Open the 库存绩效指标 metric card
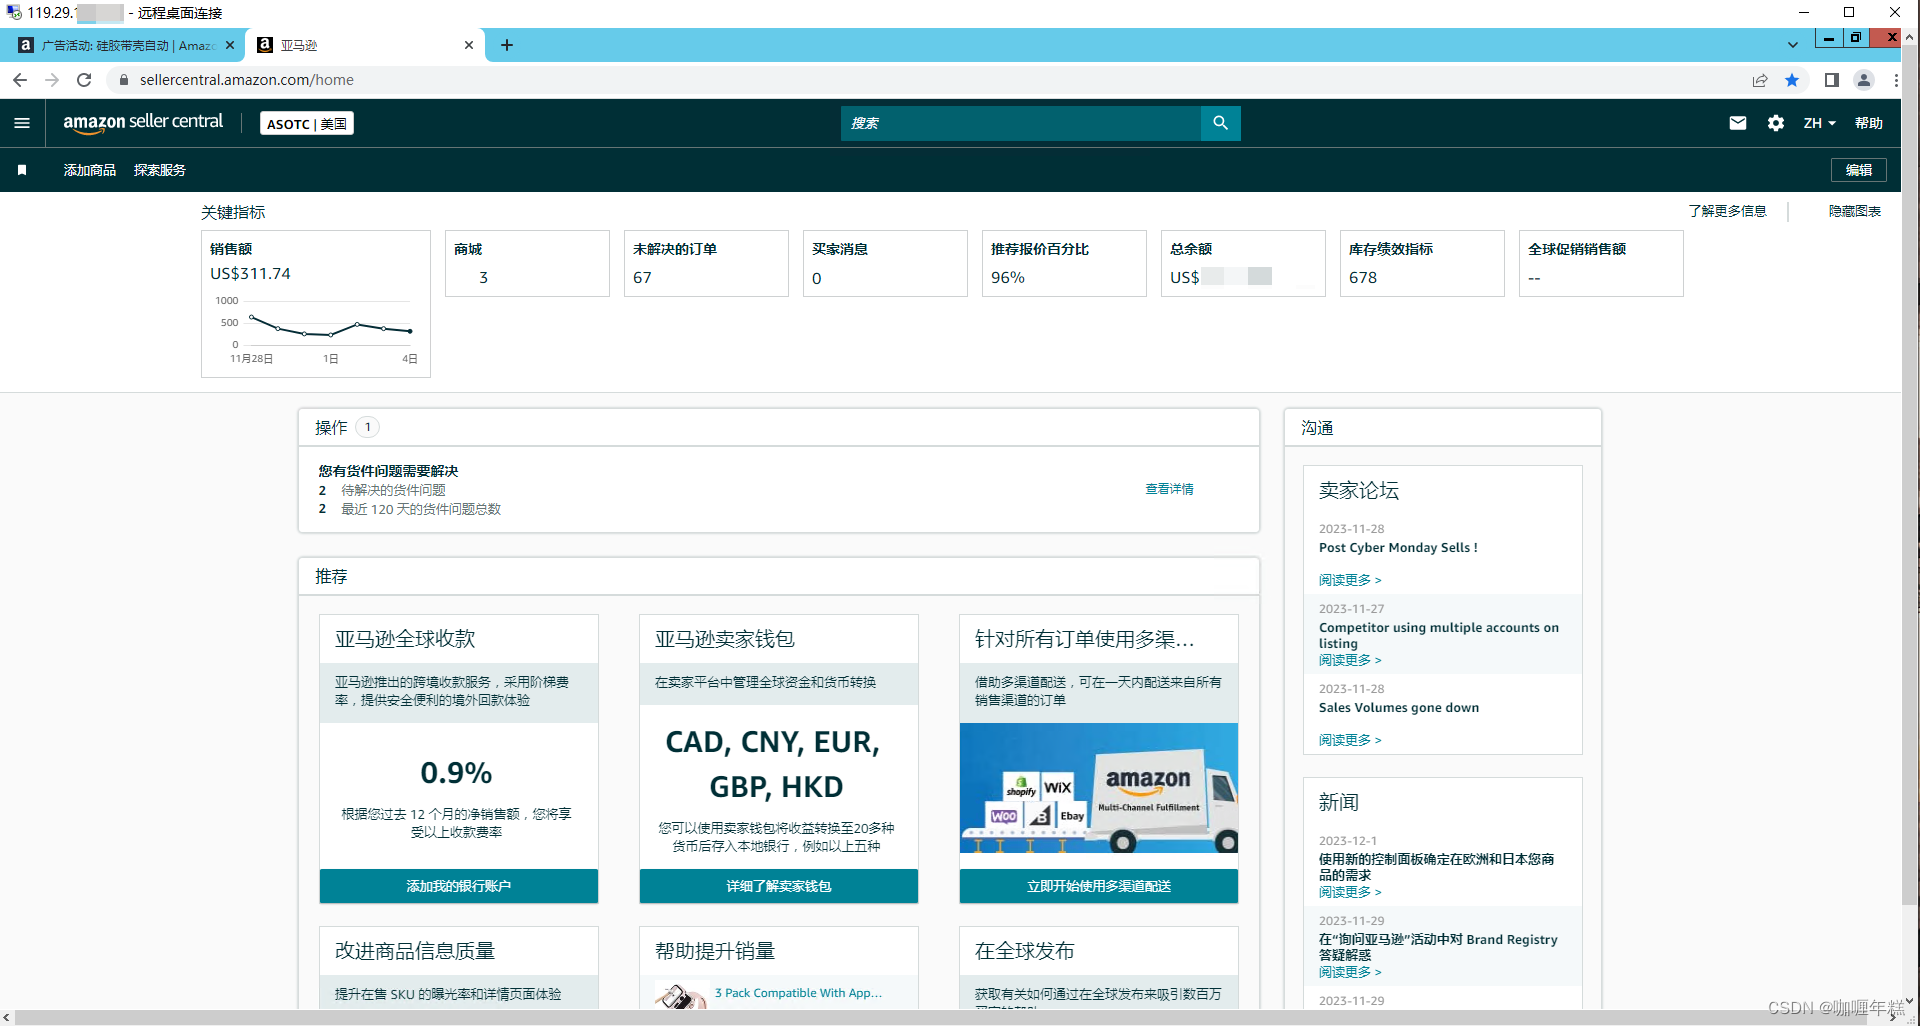1920x1026 pixels. [x=1422, y=263]
